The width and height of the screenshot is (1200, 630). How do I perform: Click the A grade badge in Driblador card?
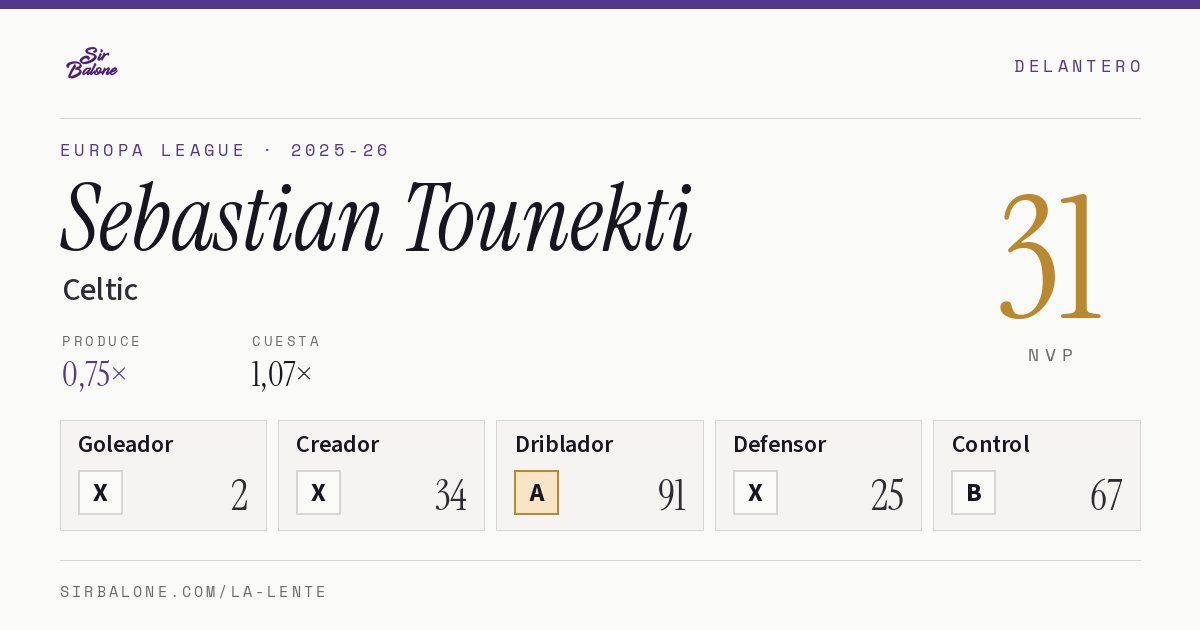coord(536,492)
